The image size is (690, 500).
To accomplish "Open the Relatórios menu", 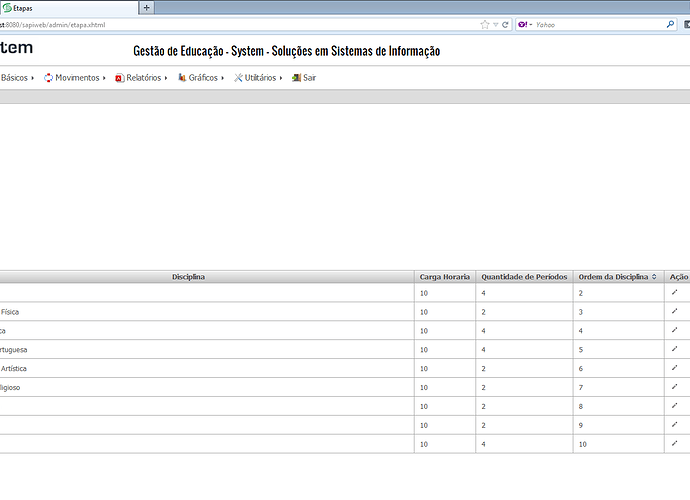I will point(141,78).
